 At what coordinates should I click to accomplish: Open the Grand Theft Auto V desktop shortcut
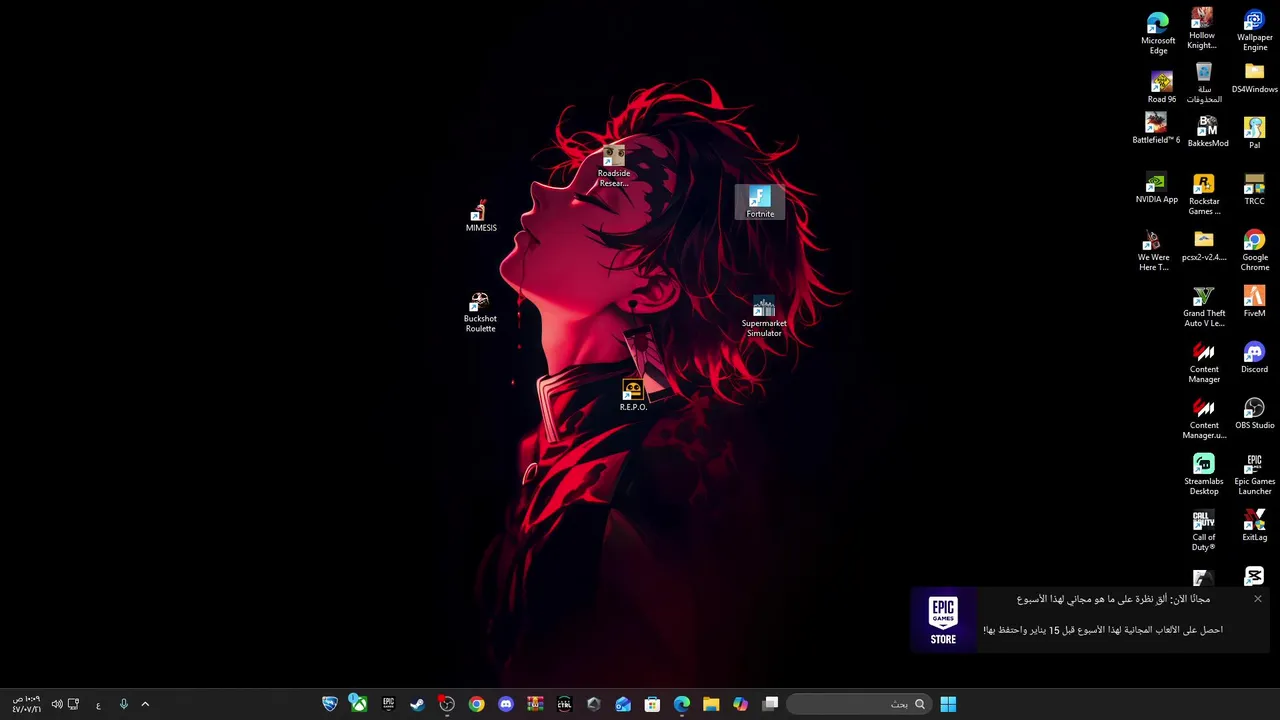click(x=1203, y=307)
